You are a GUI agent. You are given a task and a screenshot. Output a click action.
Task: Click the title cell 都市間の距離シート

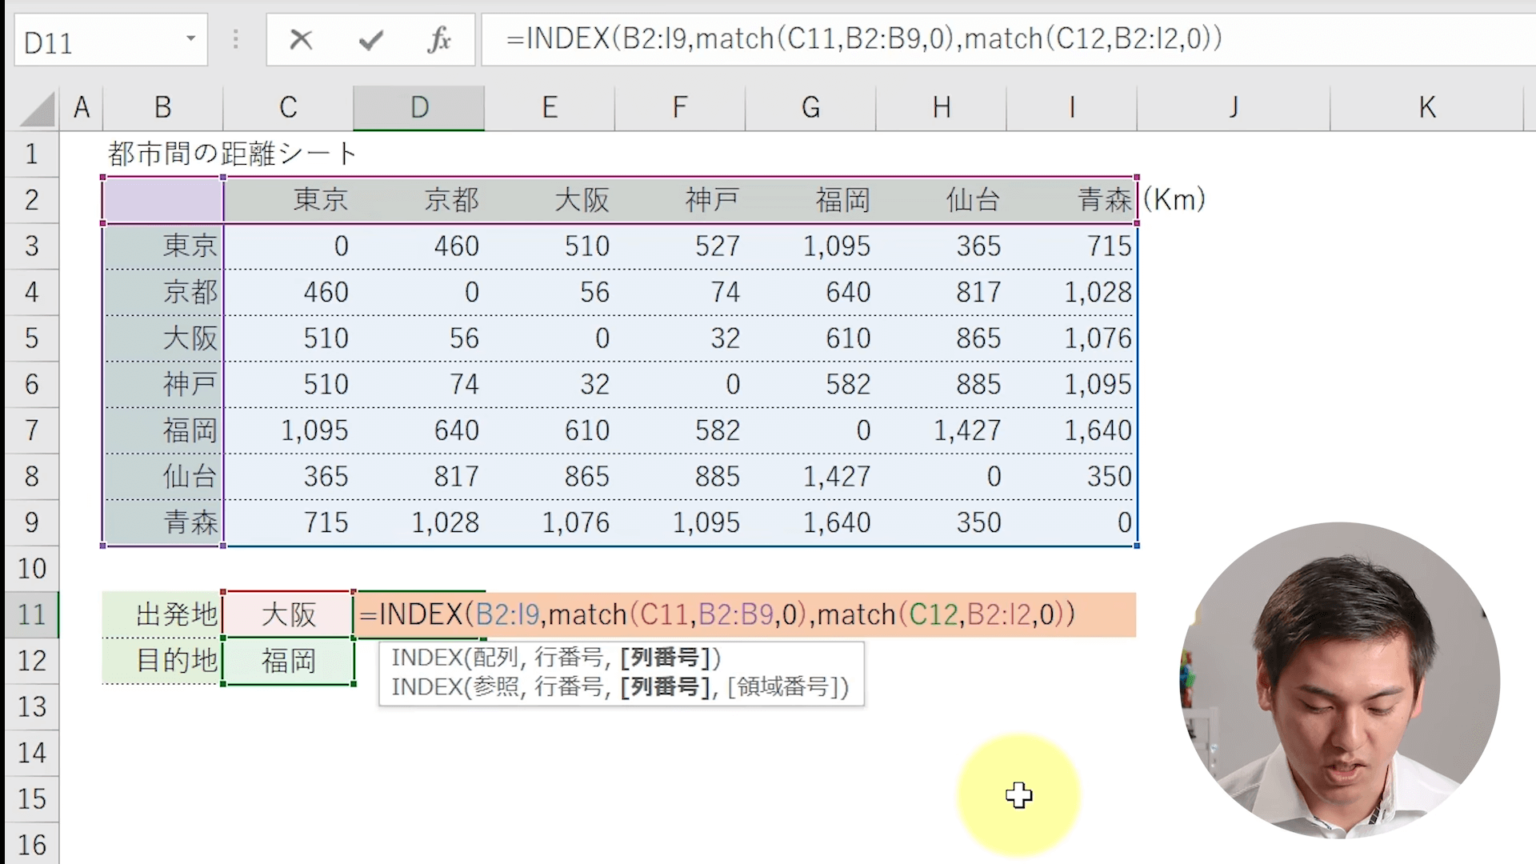point(232,154)
